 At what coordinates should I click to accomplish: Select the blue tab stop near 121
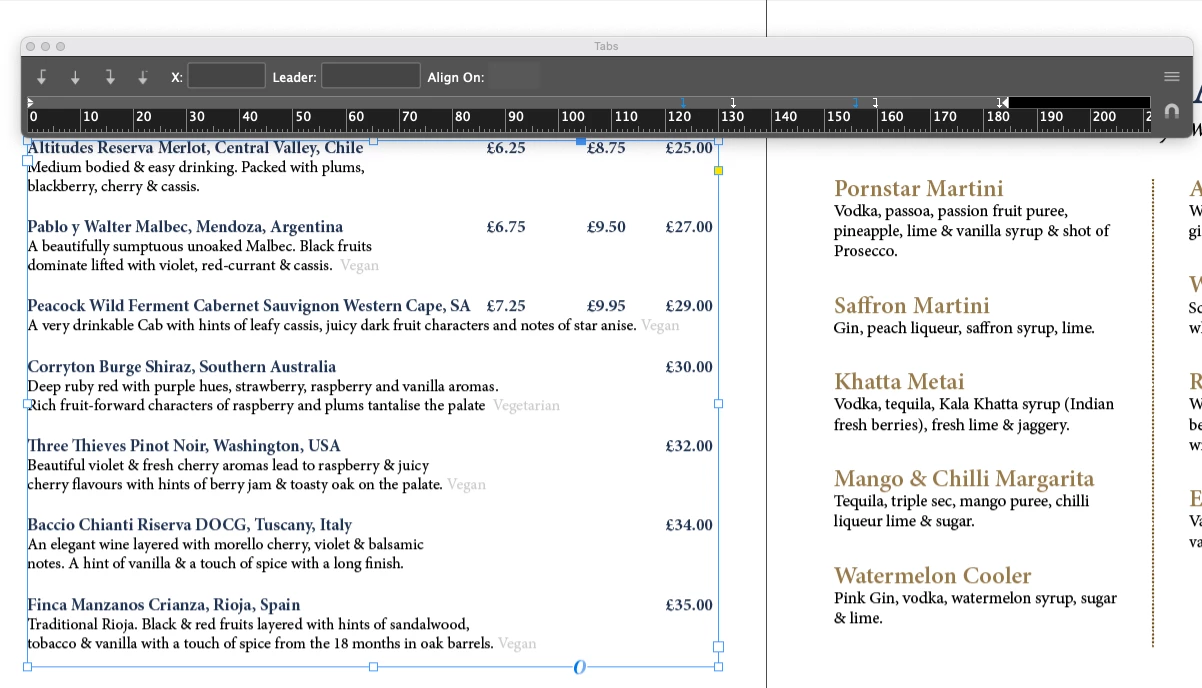pyautogui.click(x=684, y=102)
